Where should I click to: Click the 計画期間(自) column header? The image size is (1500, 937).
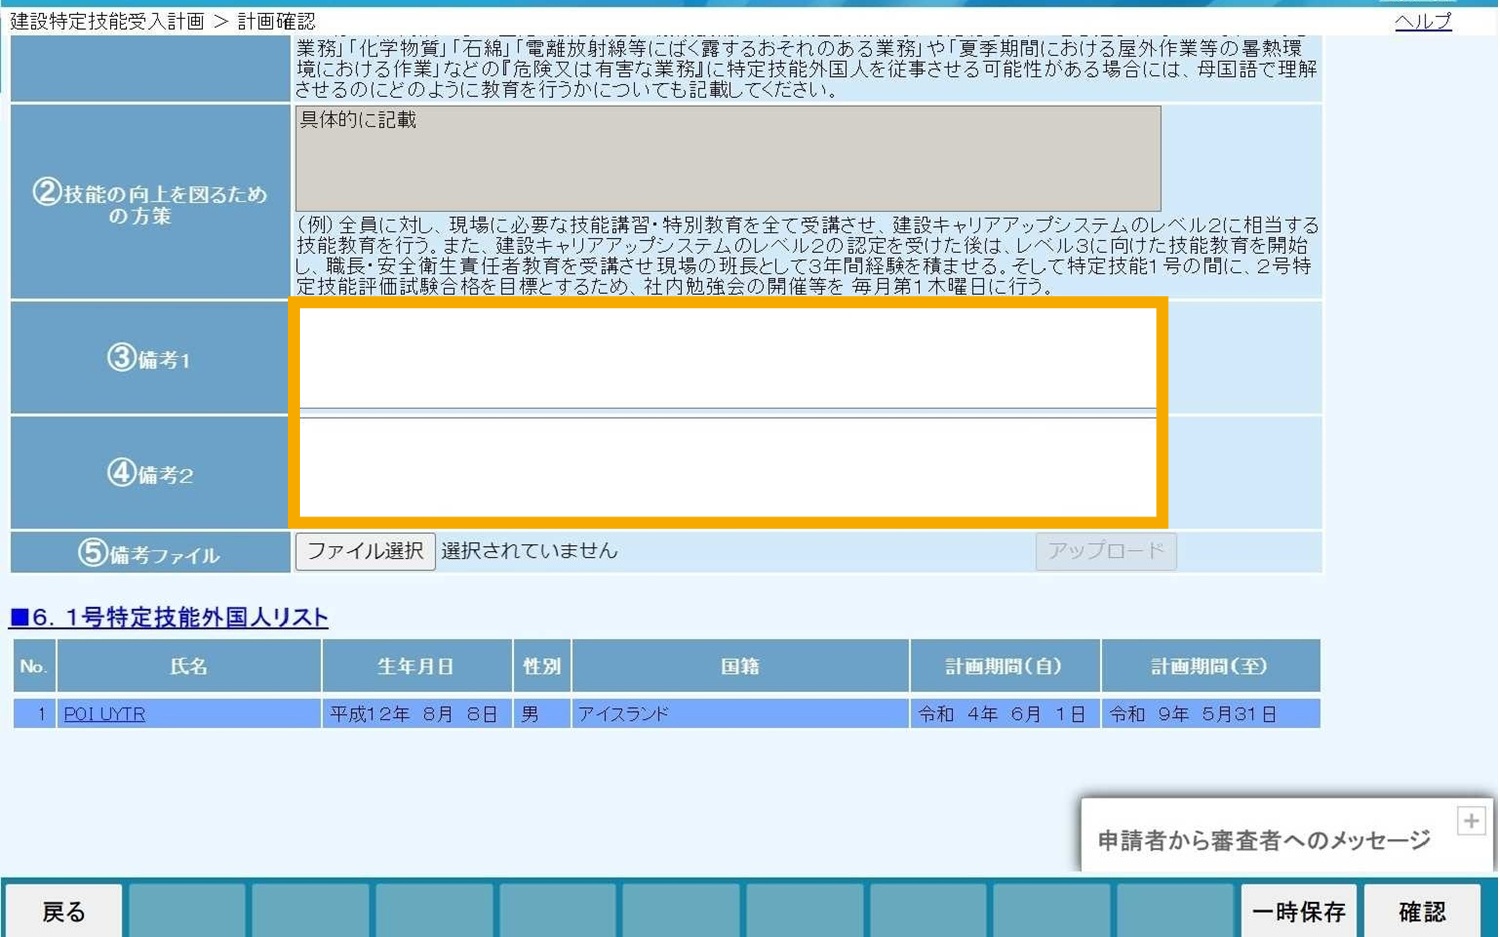click(x=1004, y=666)
